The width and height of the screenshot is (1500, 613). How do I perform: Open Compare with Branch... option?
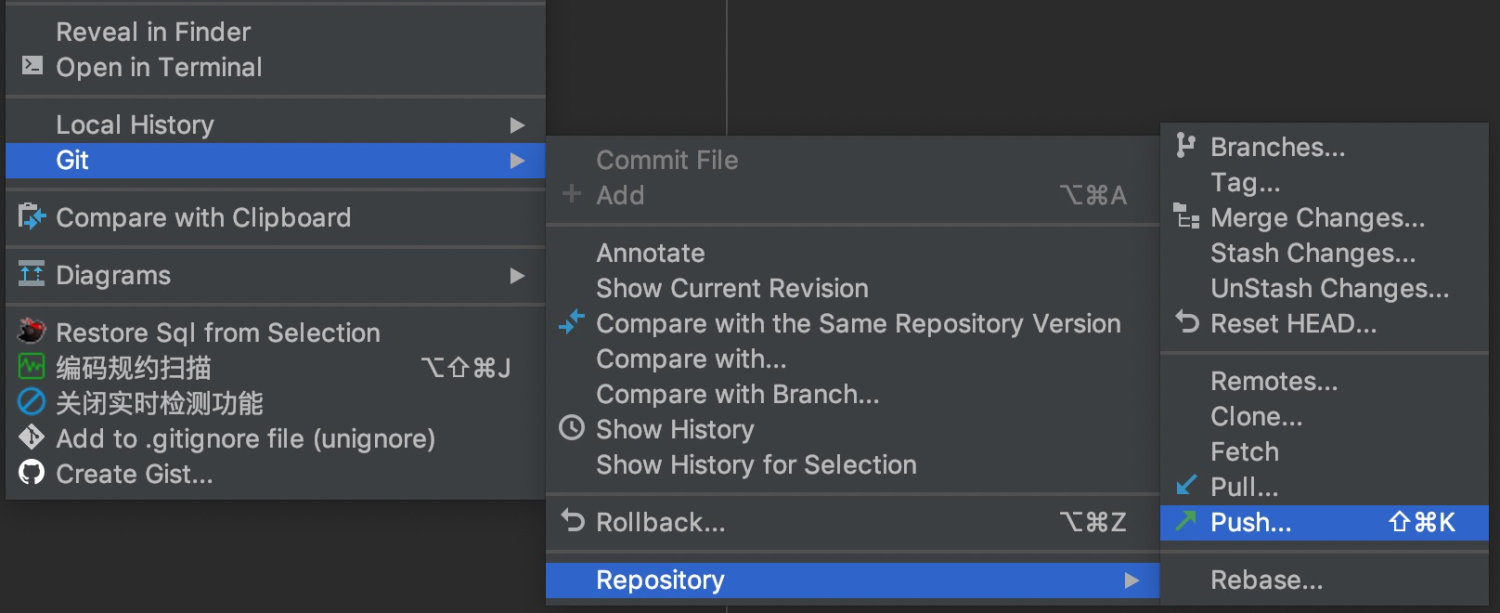737,394
